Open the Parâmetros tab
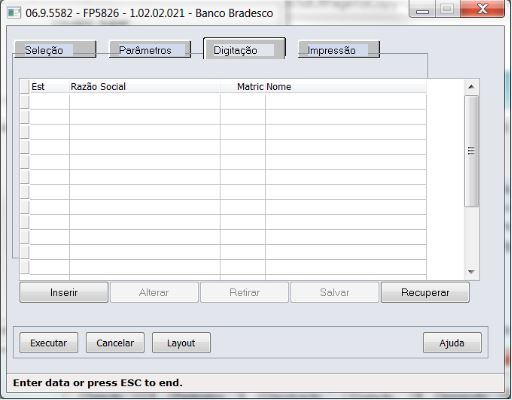The height and width of the screenshot is (400, 512). 150,50
